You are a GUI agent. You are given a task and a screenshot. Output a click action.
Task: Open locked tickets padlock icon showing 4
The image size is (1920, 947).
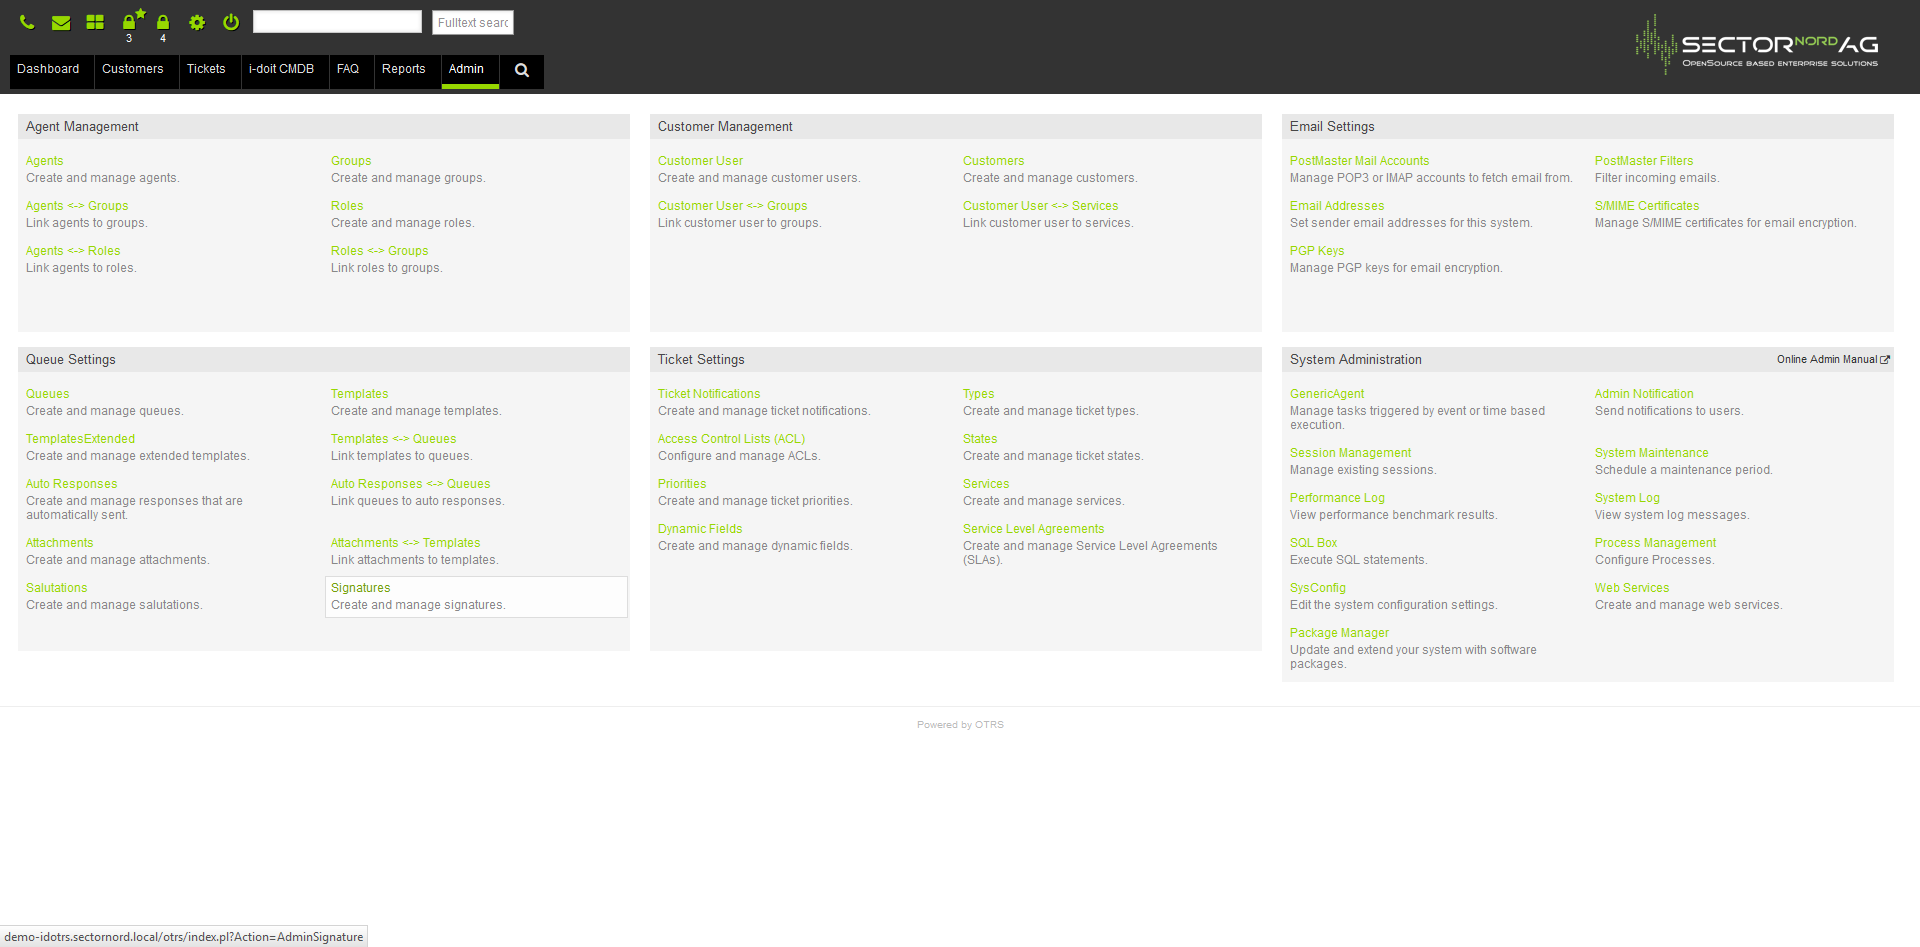pos(163,22)
